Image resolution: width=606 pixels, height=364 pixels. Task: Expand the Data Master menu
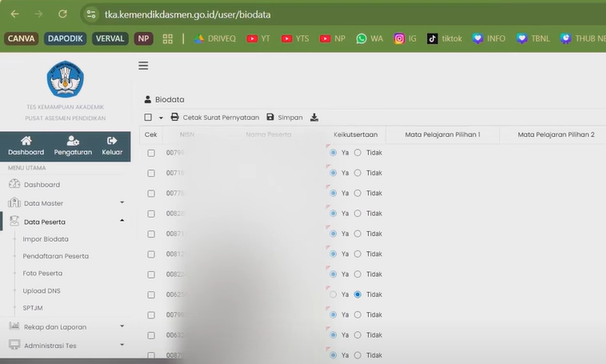[65, 203]
